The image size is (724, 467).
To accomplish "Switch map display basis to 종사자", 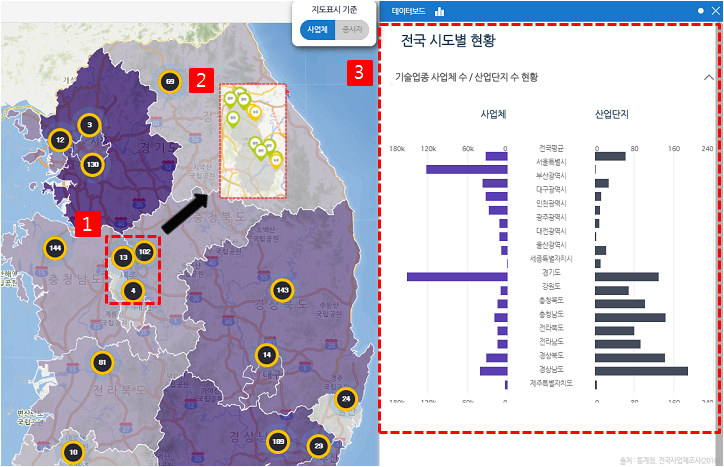I will coord(352,30).
